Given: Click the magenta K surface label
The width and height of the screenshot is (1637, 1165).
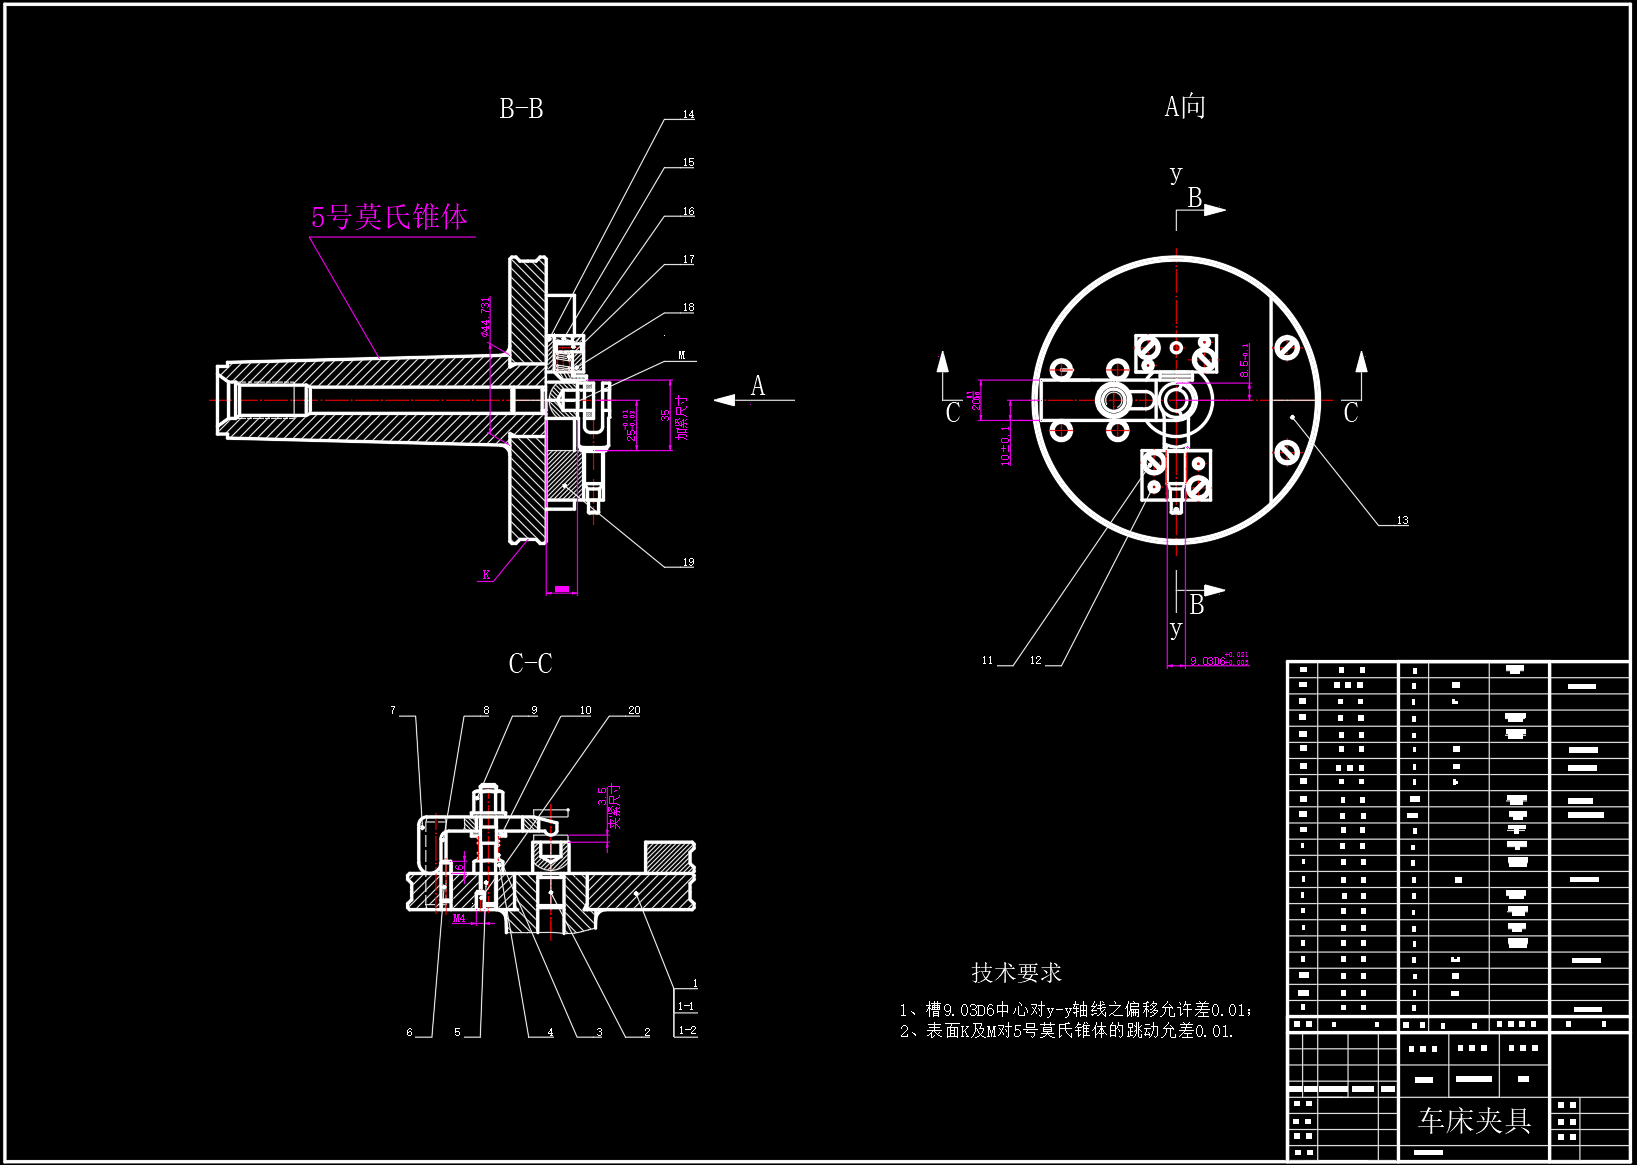Looking at the screenshot, I should pos(487,576).
